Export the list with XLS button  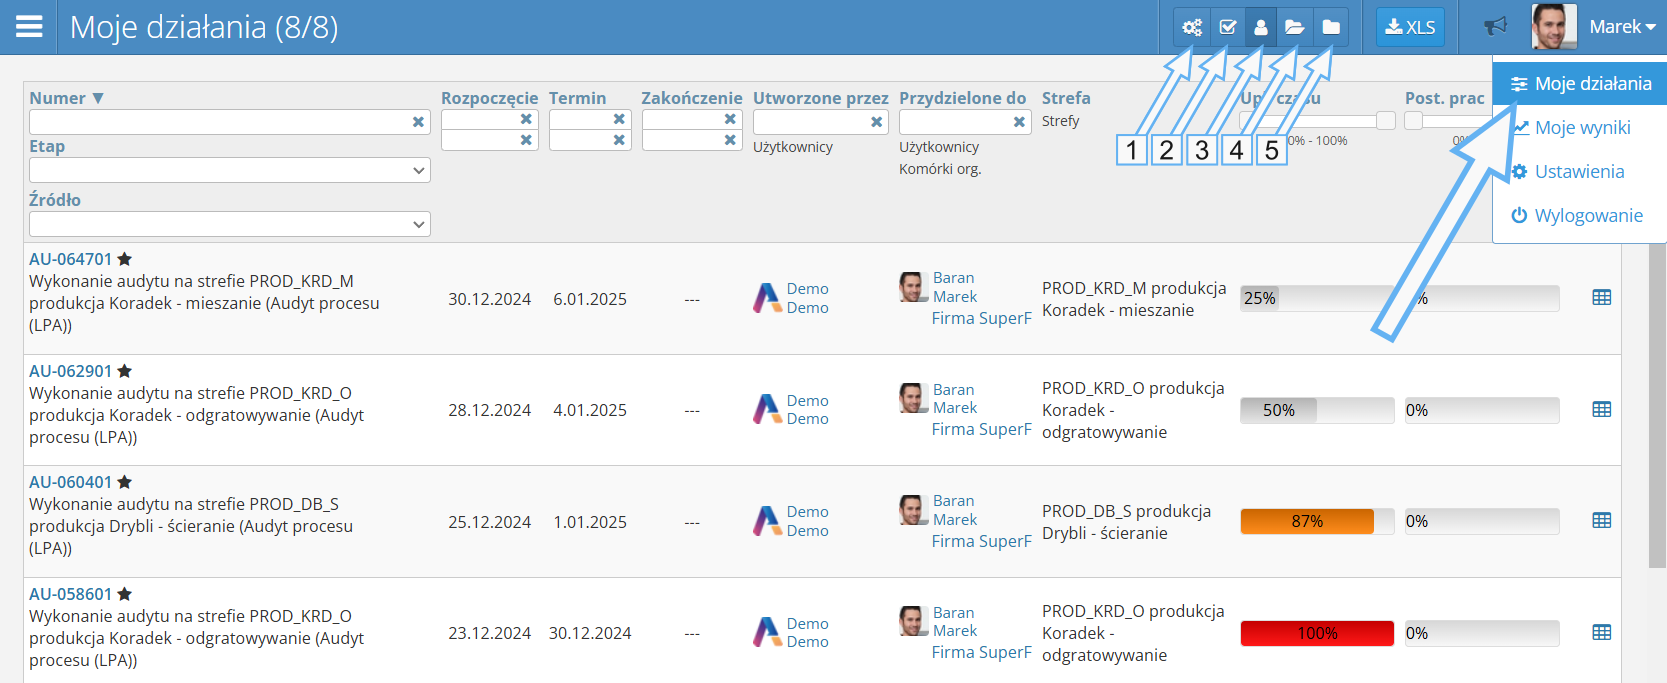tap(1410, 27)
